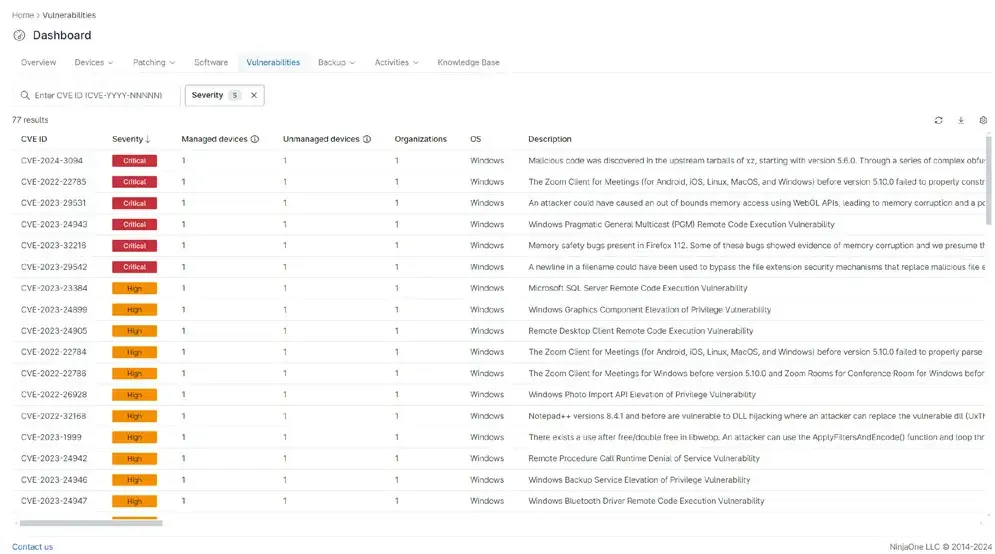
Task: Open CVE-2022-22785 entry
Action: 53,181
